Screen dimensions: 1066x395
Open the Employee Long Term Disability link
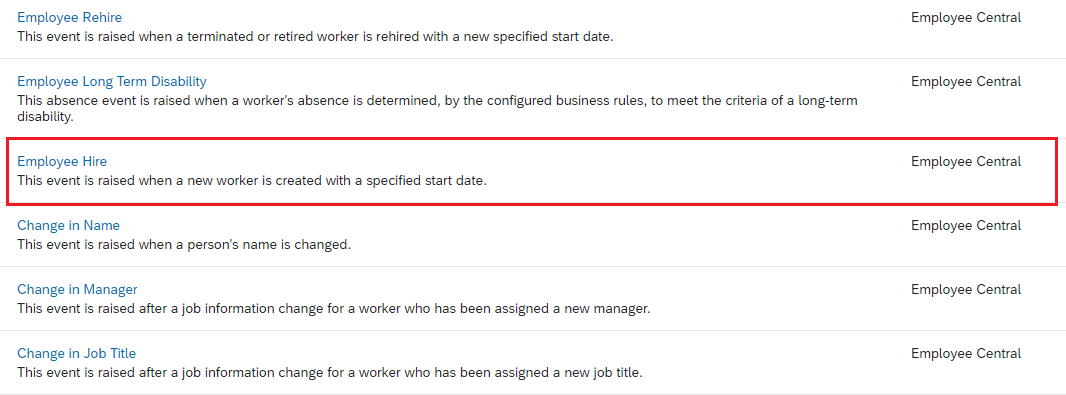coord(111,82)
